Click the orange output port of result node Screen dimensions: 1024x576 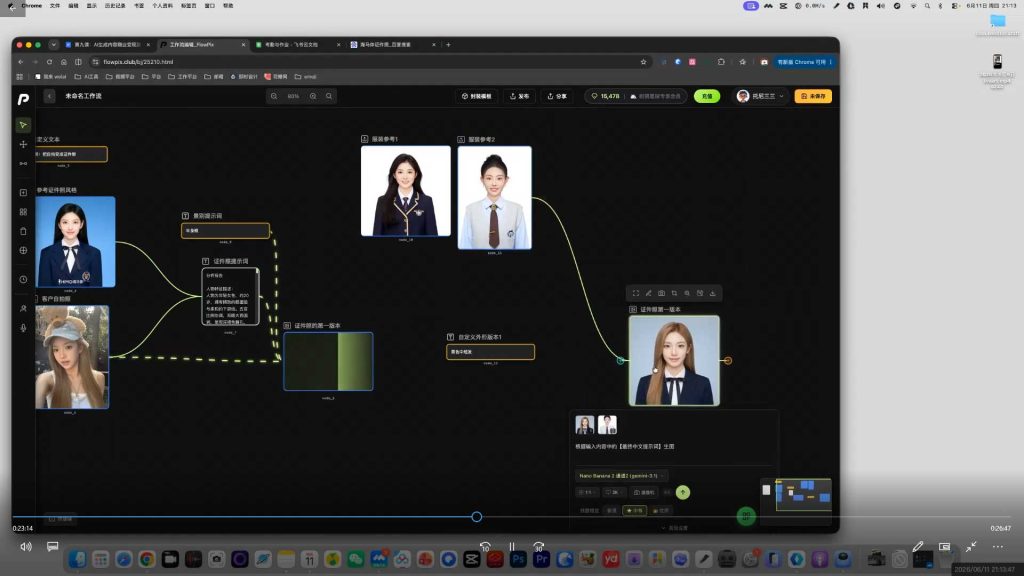click(728, 360)
